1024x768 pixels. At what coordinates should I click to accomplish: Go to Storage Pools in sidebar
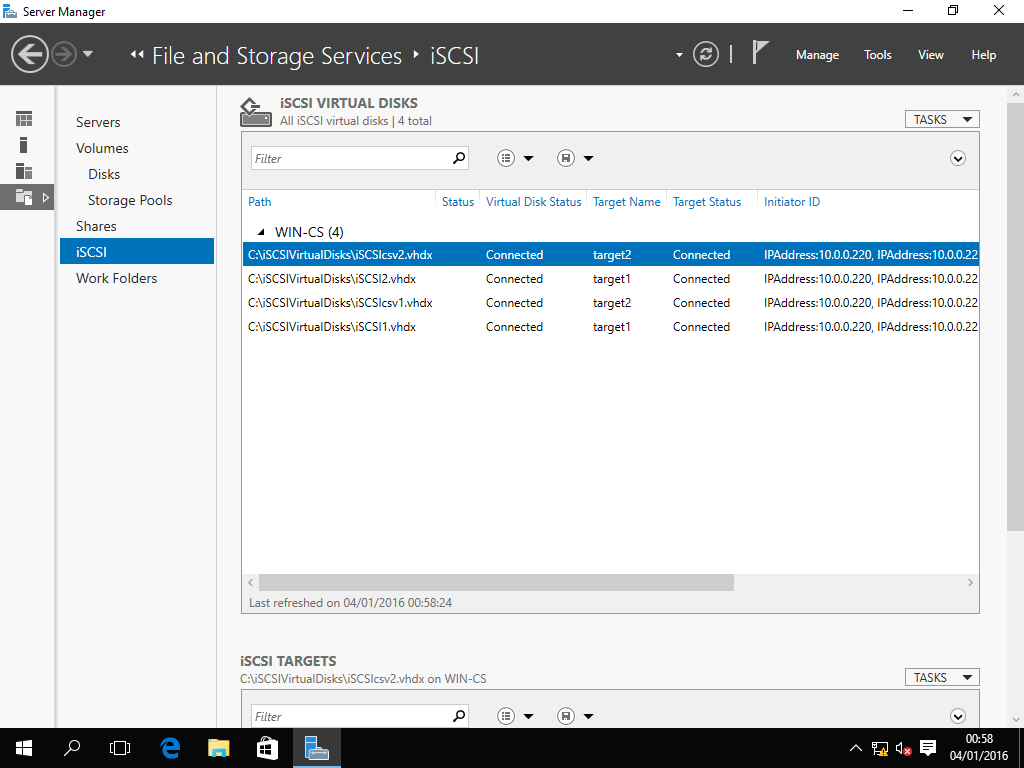130,200
